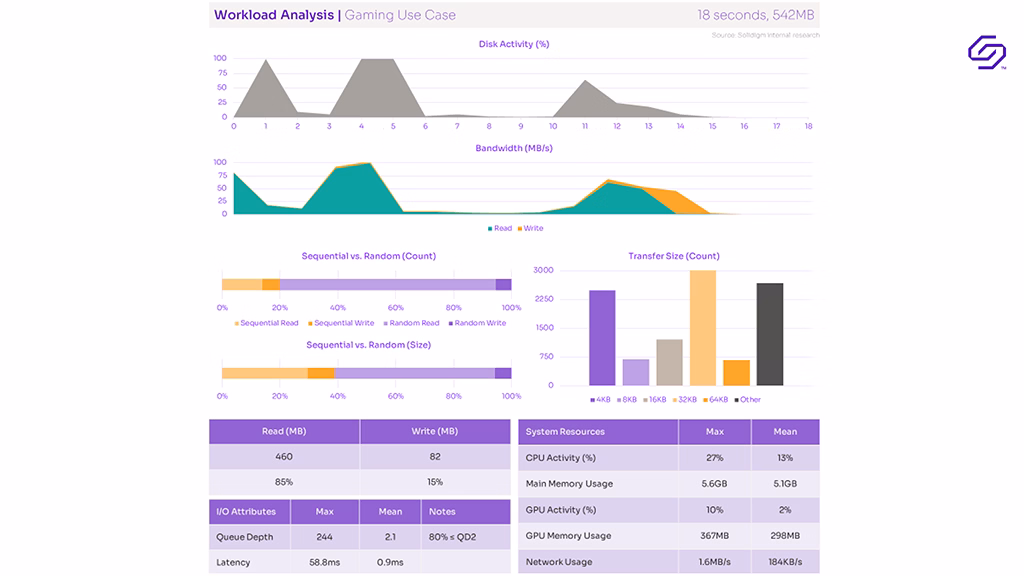
Task: Click the 460 read value cell
Action: click(284, 457)
